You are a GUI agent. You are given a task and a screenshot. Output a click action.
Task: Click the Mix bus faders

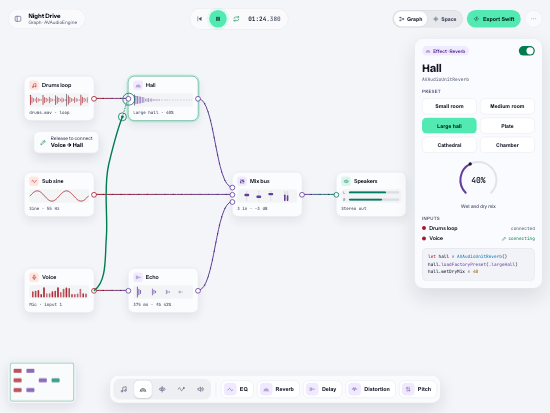tap(267, 196)
